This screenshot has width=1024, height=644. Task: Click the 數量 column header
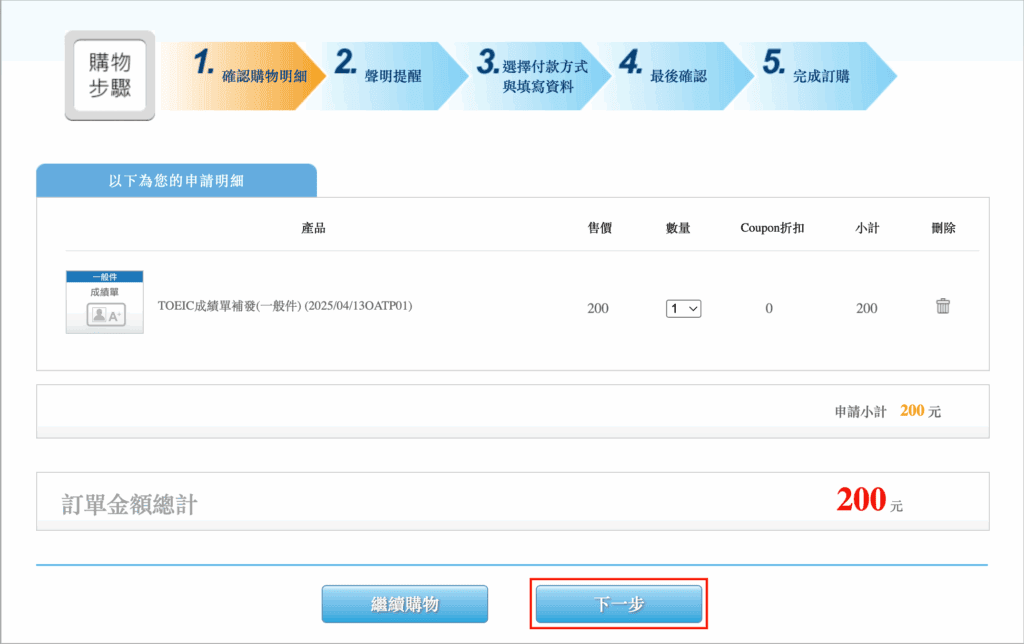click(x=678, y=228)
